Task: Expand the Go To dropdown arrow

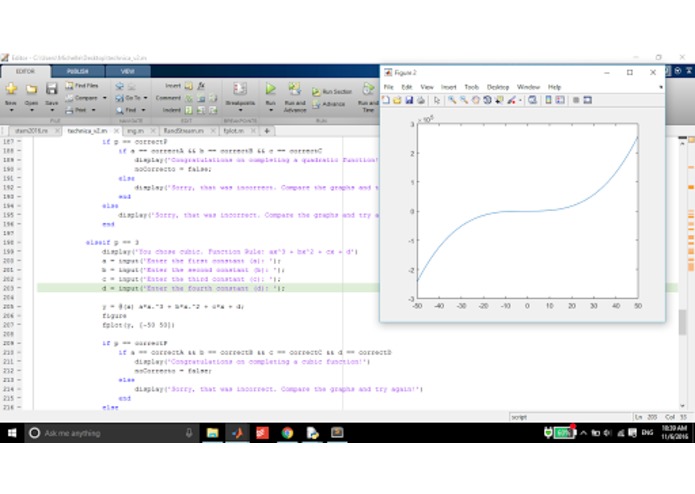Action: (x=145, y=97)
